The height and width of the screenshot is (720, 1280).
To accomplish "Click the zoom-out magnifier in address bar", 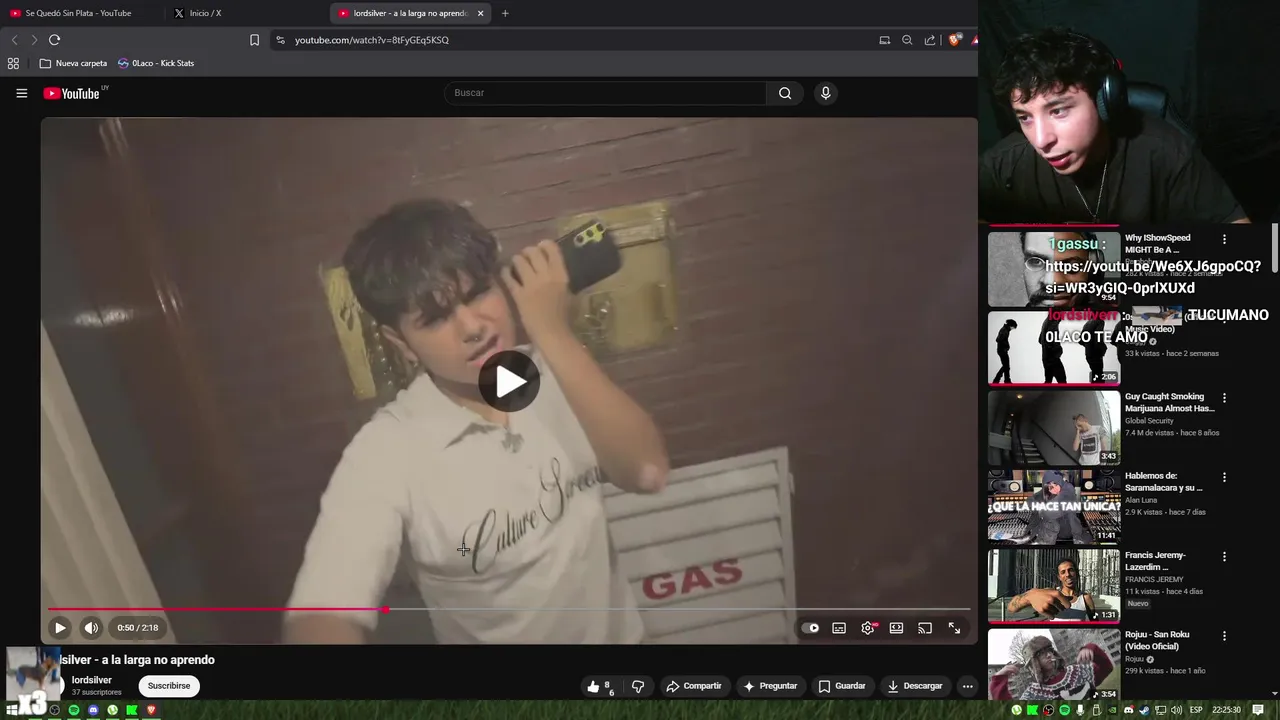I will point(907,40).
